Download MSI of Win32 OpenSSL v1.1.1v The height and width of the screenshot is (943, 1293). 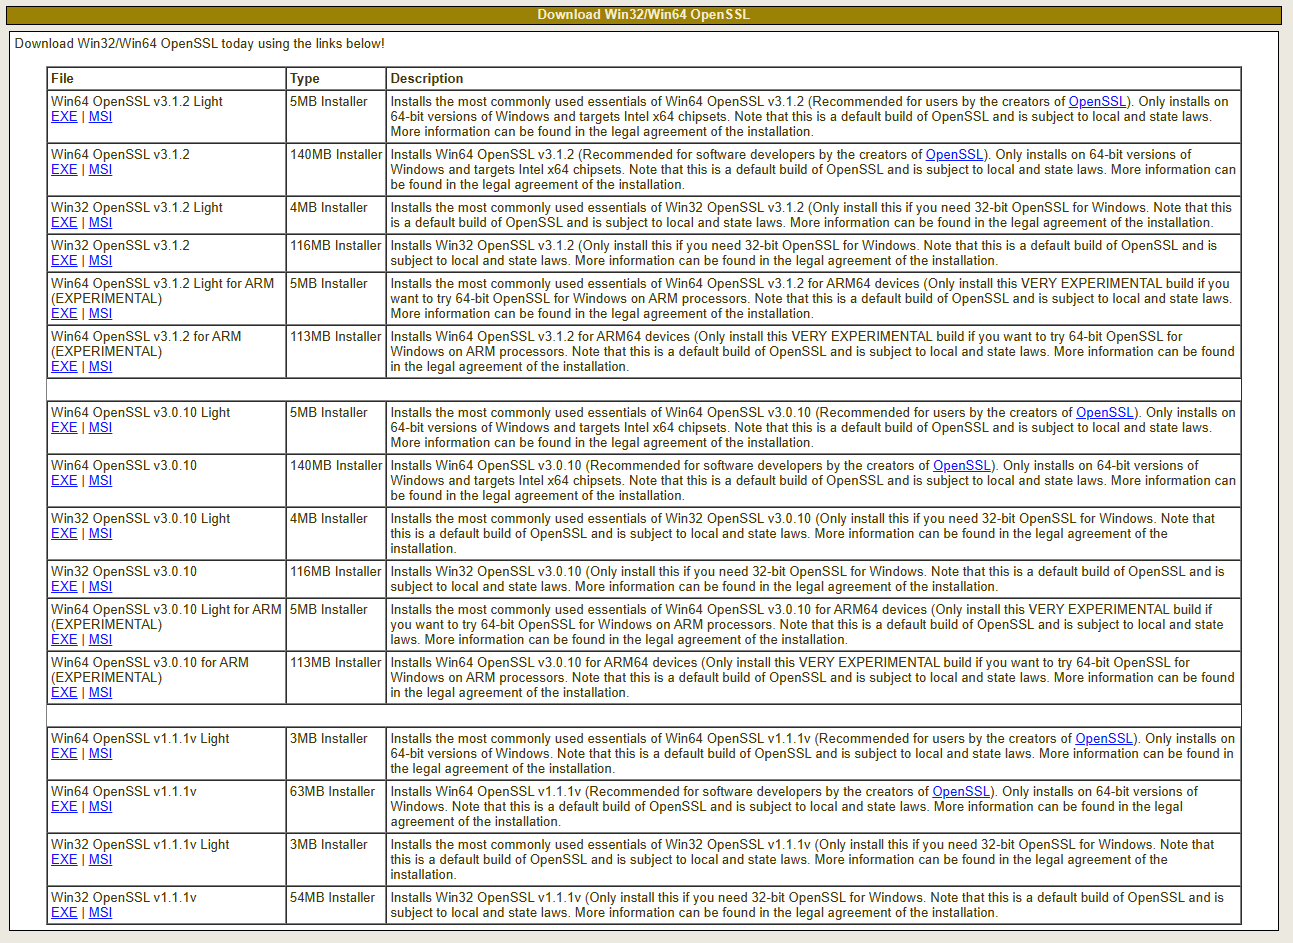tap(100, 913)
